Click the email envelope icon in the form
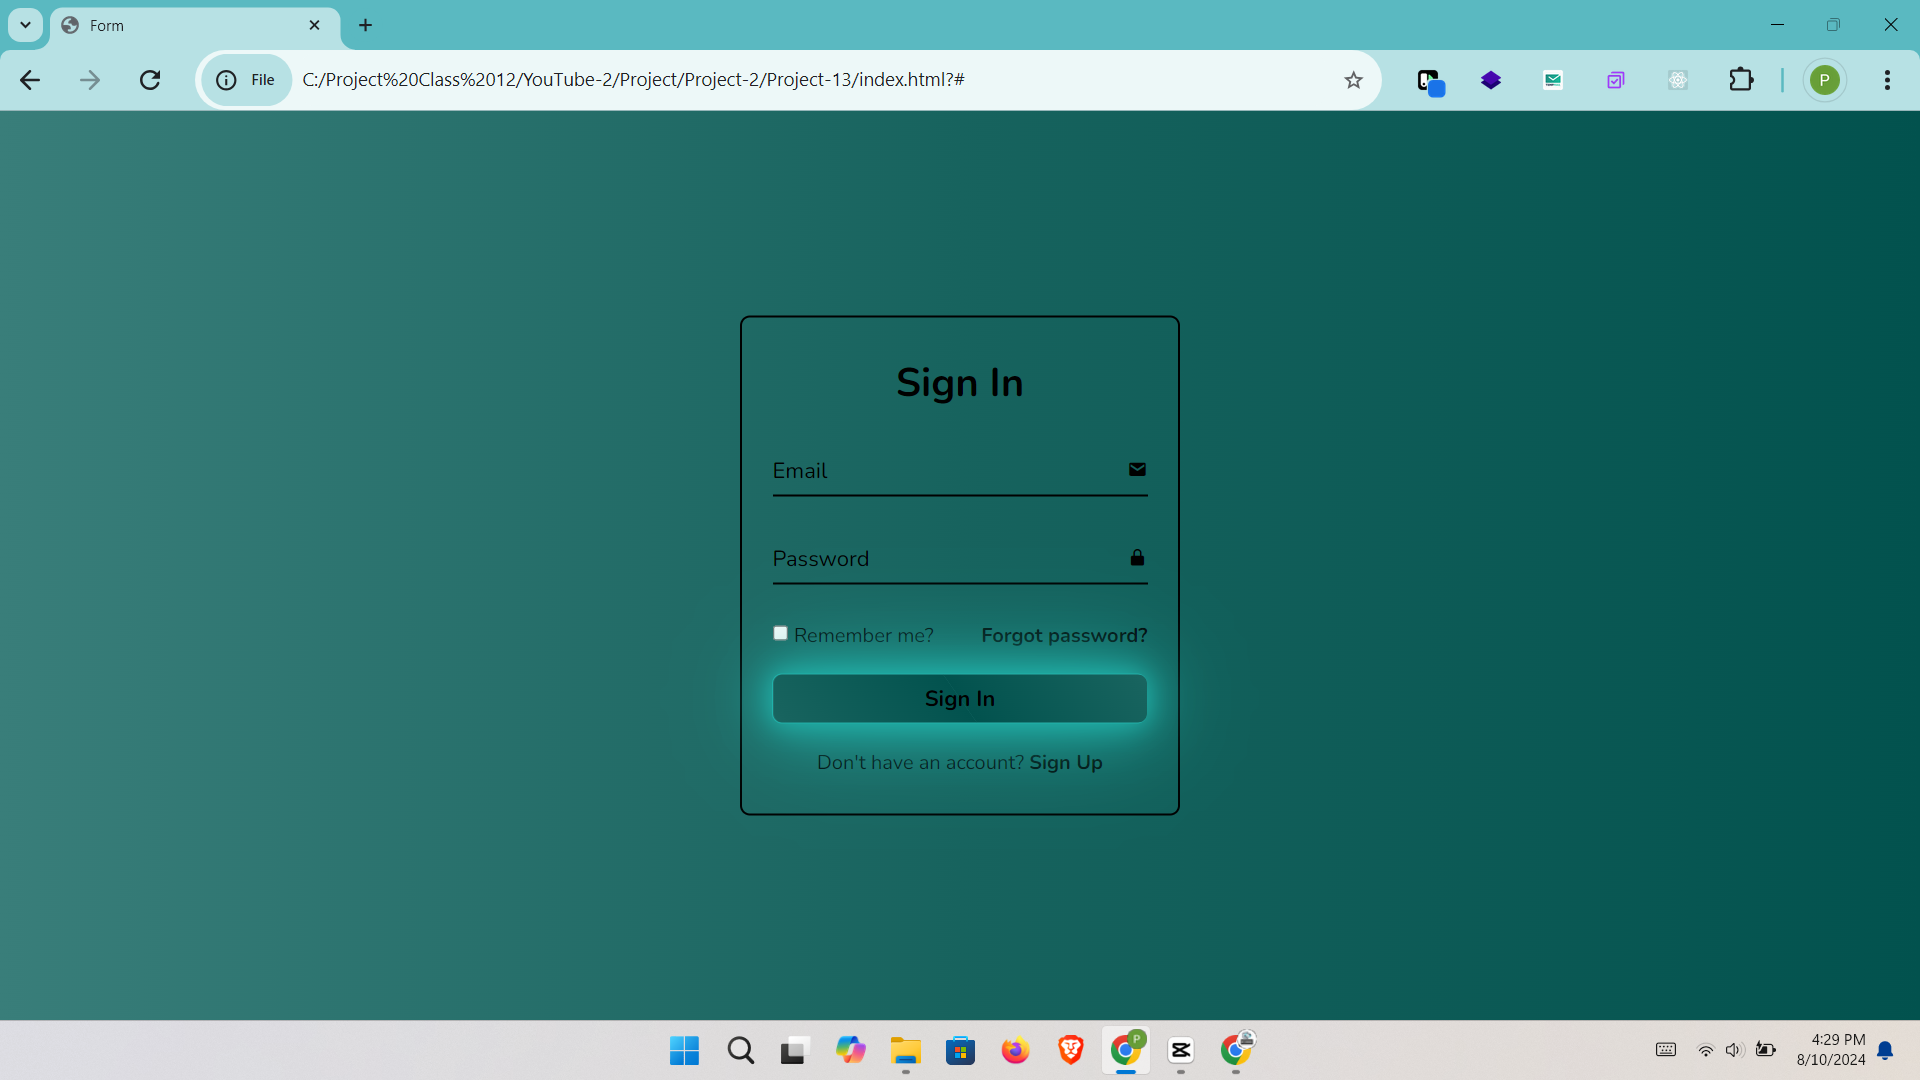Screen dimensions: 1920x1080 (x=1137, y=470)
